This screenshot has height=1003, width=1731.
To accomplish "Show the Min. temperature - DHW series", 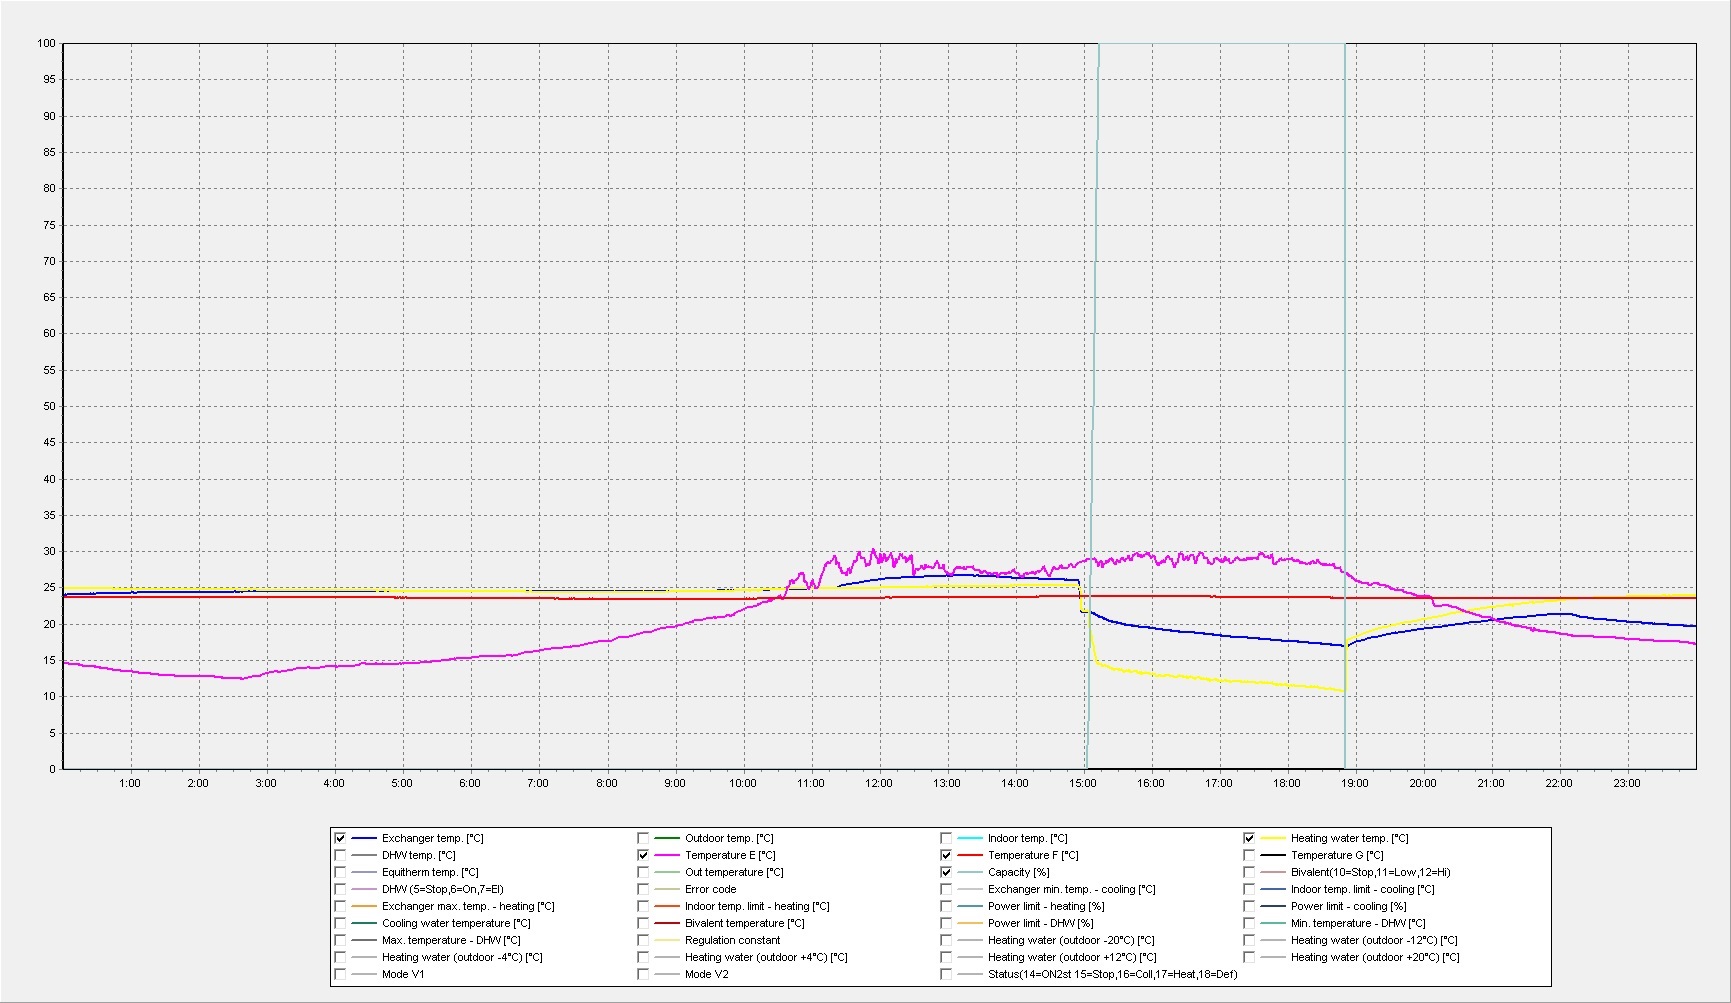I will (x=1249, y=923).
